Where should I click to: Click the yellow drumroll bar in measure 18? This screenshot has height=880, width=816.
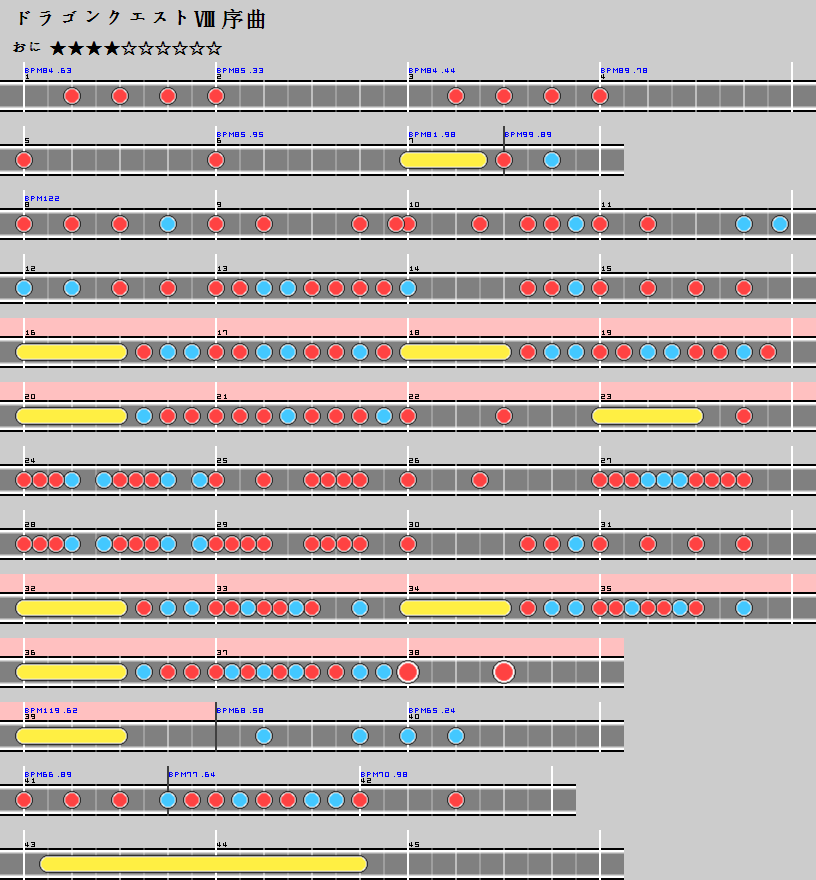[x=456, y=352]
